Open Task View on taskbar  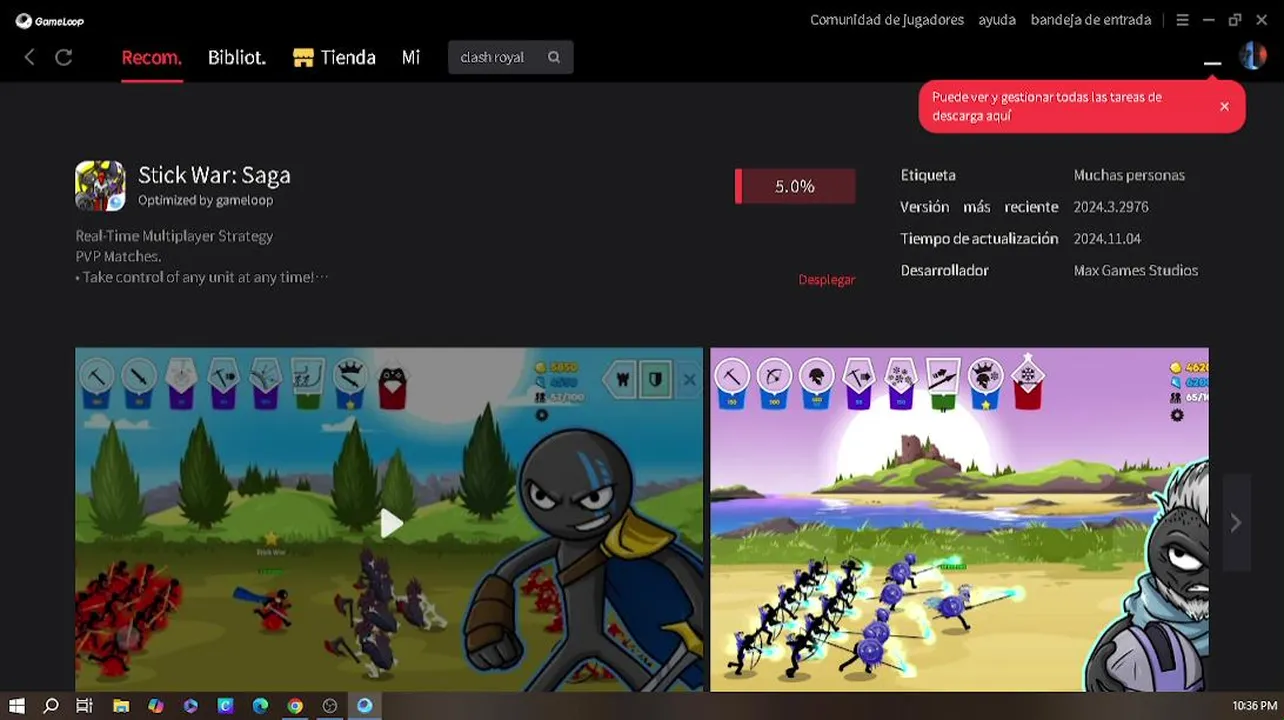point(85,706)
